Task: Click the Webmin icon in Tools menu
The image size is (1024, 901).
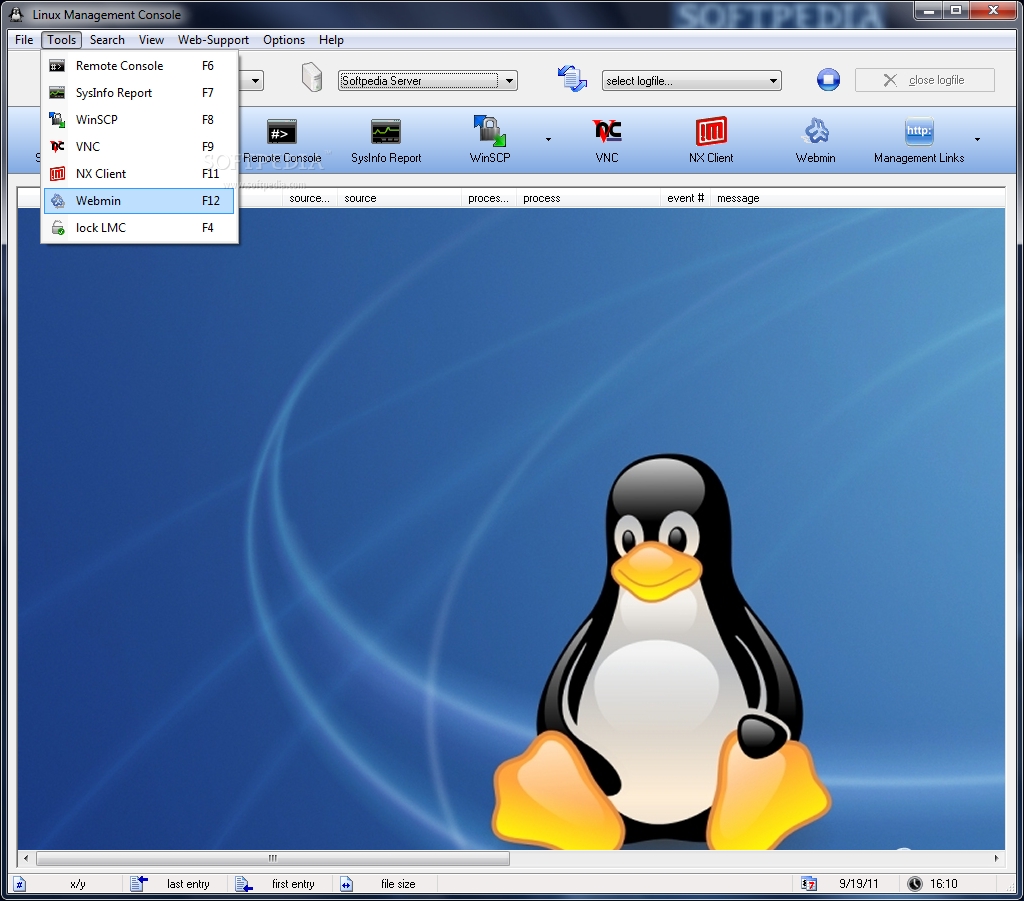Action: 57,200
